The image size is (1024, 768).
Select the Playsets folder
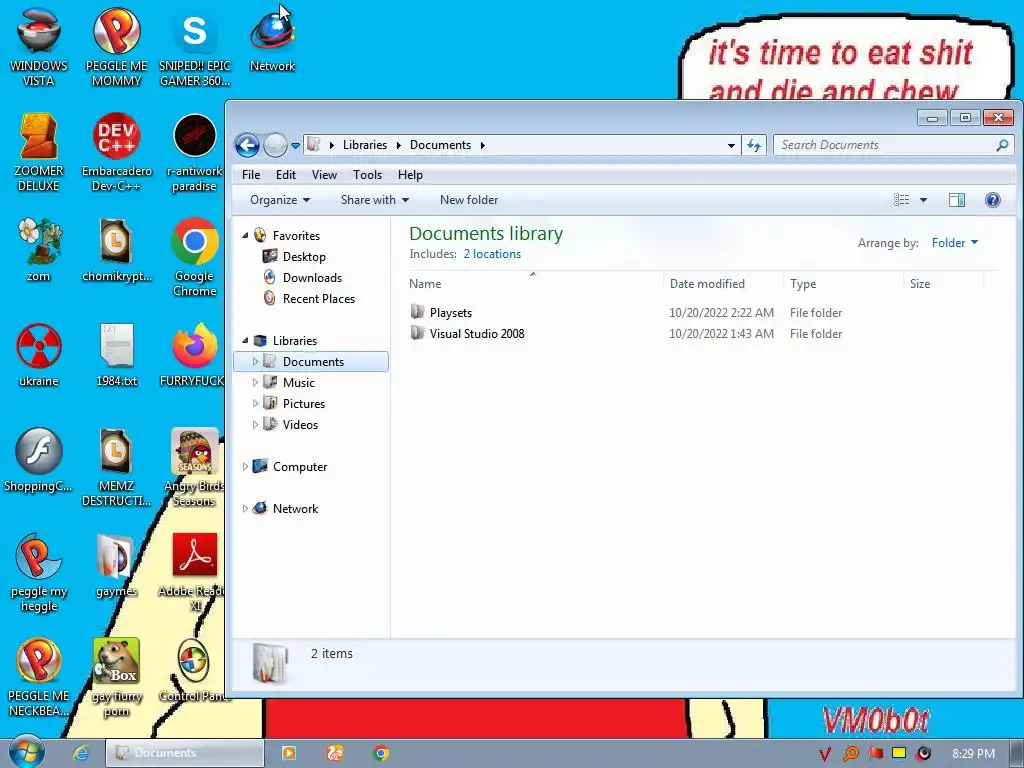tap(451, 313)
